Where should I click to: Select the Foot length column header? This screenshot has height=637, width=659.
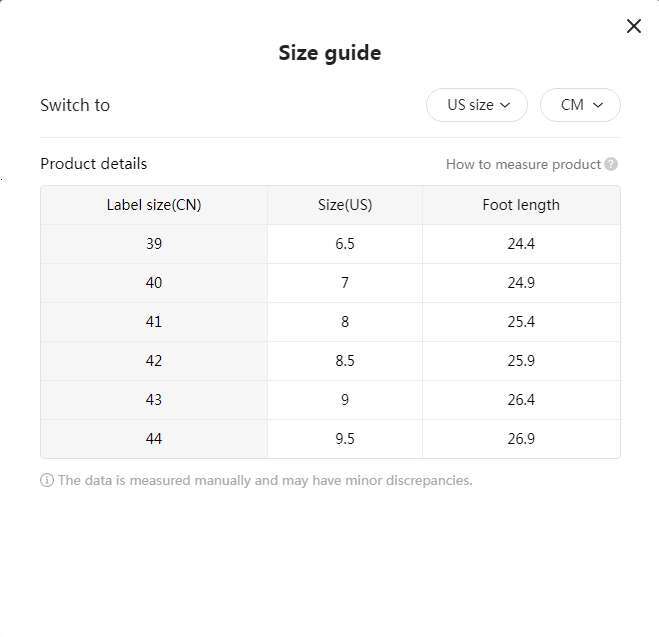tap(521, 205)
